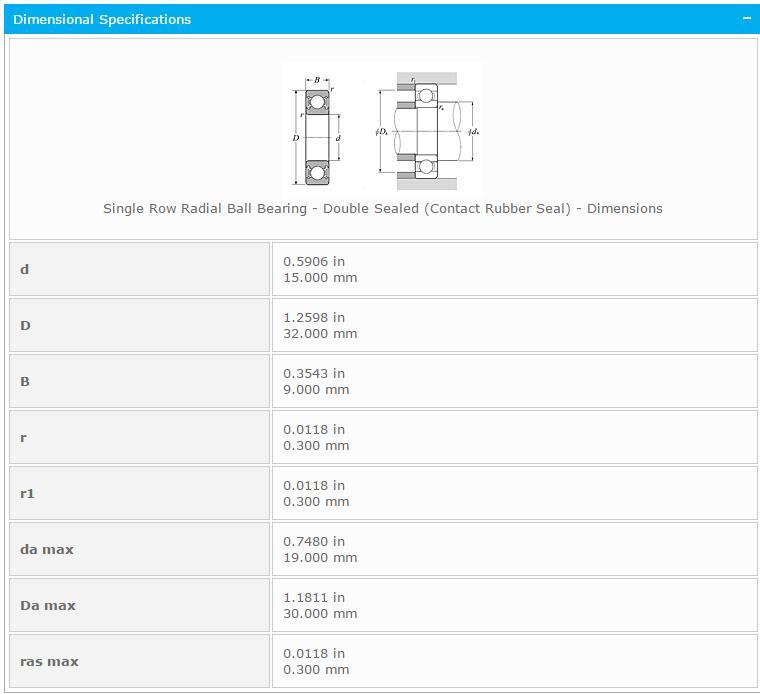The image size is (760, 694).
Task: Collapse the Dimensional Specifications panel using minus icon
Action: (746, 19)
